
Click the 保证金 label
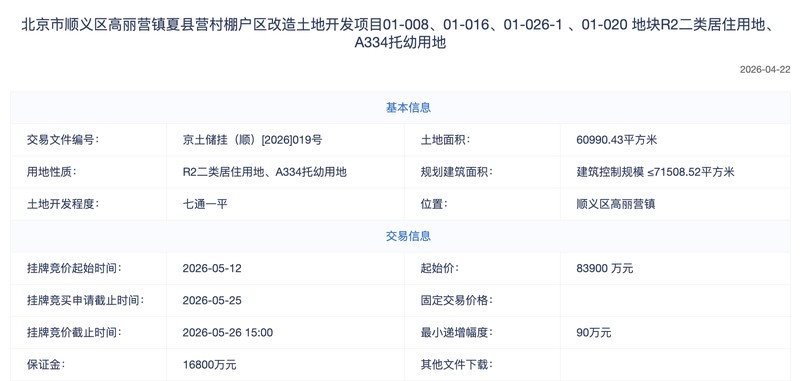[46, 365]
